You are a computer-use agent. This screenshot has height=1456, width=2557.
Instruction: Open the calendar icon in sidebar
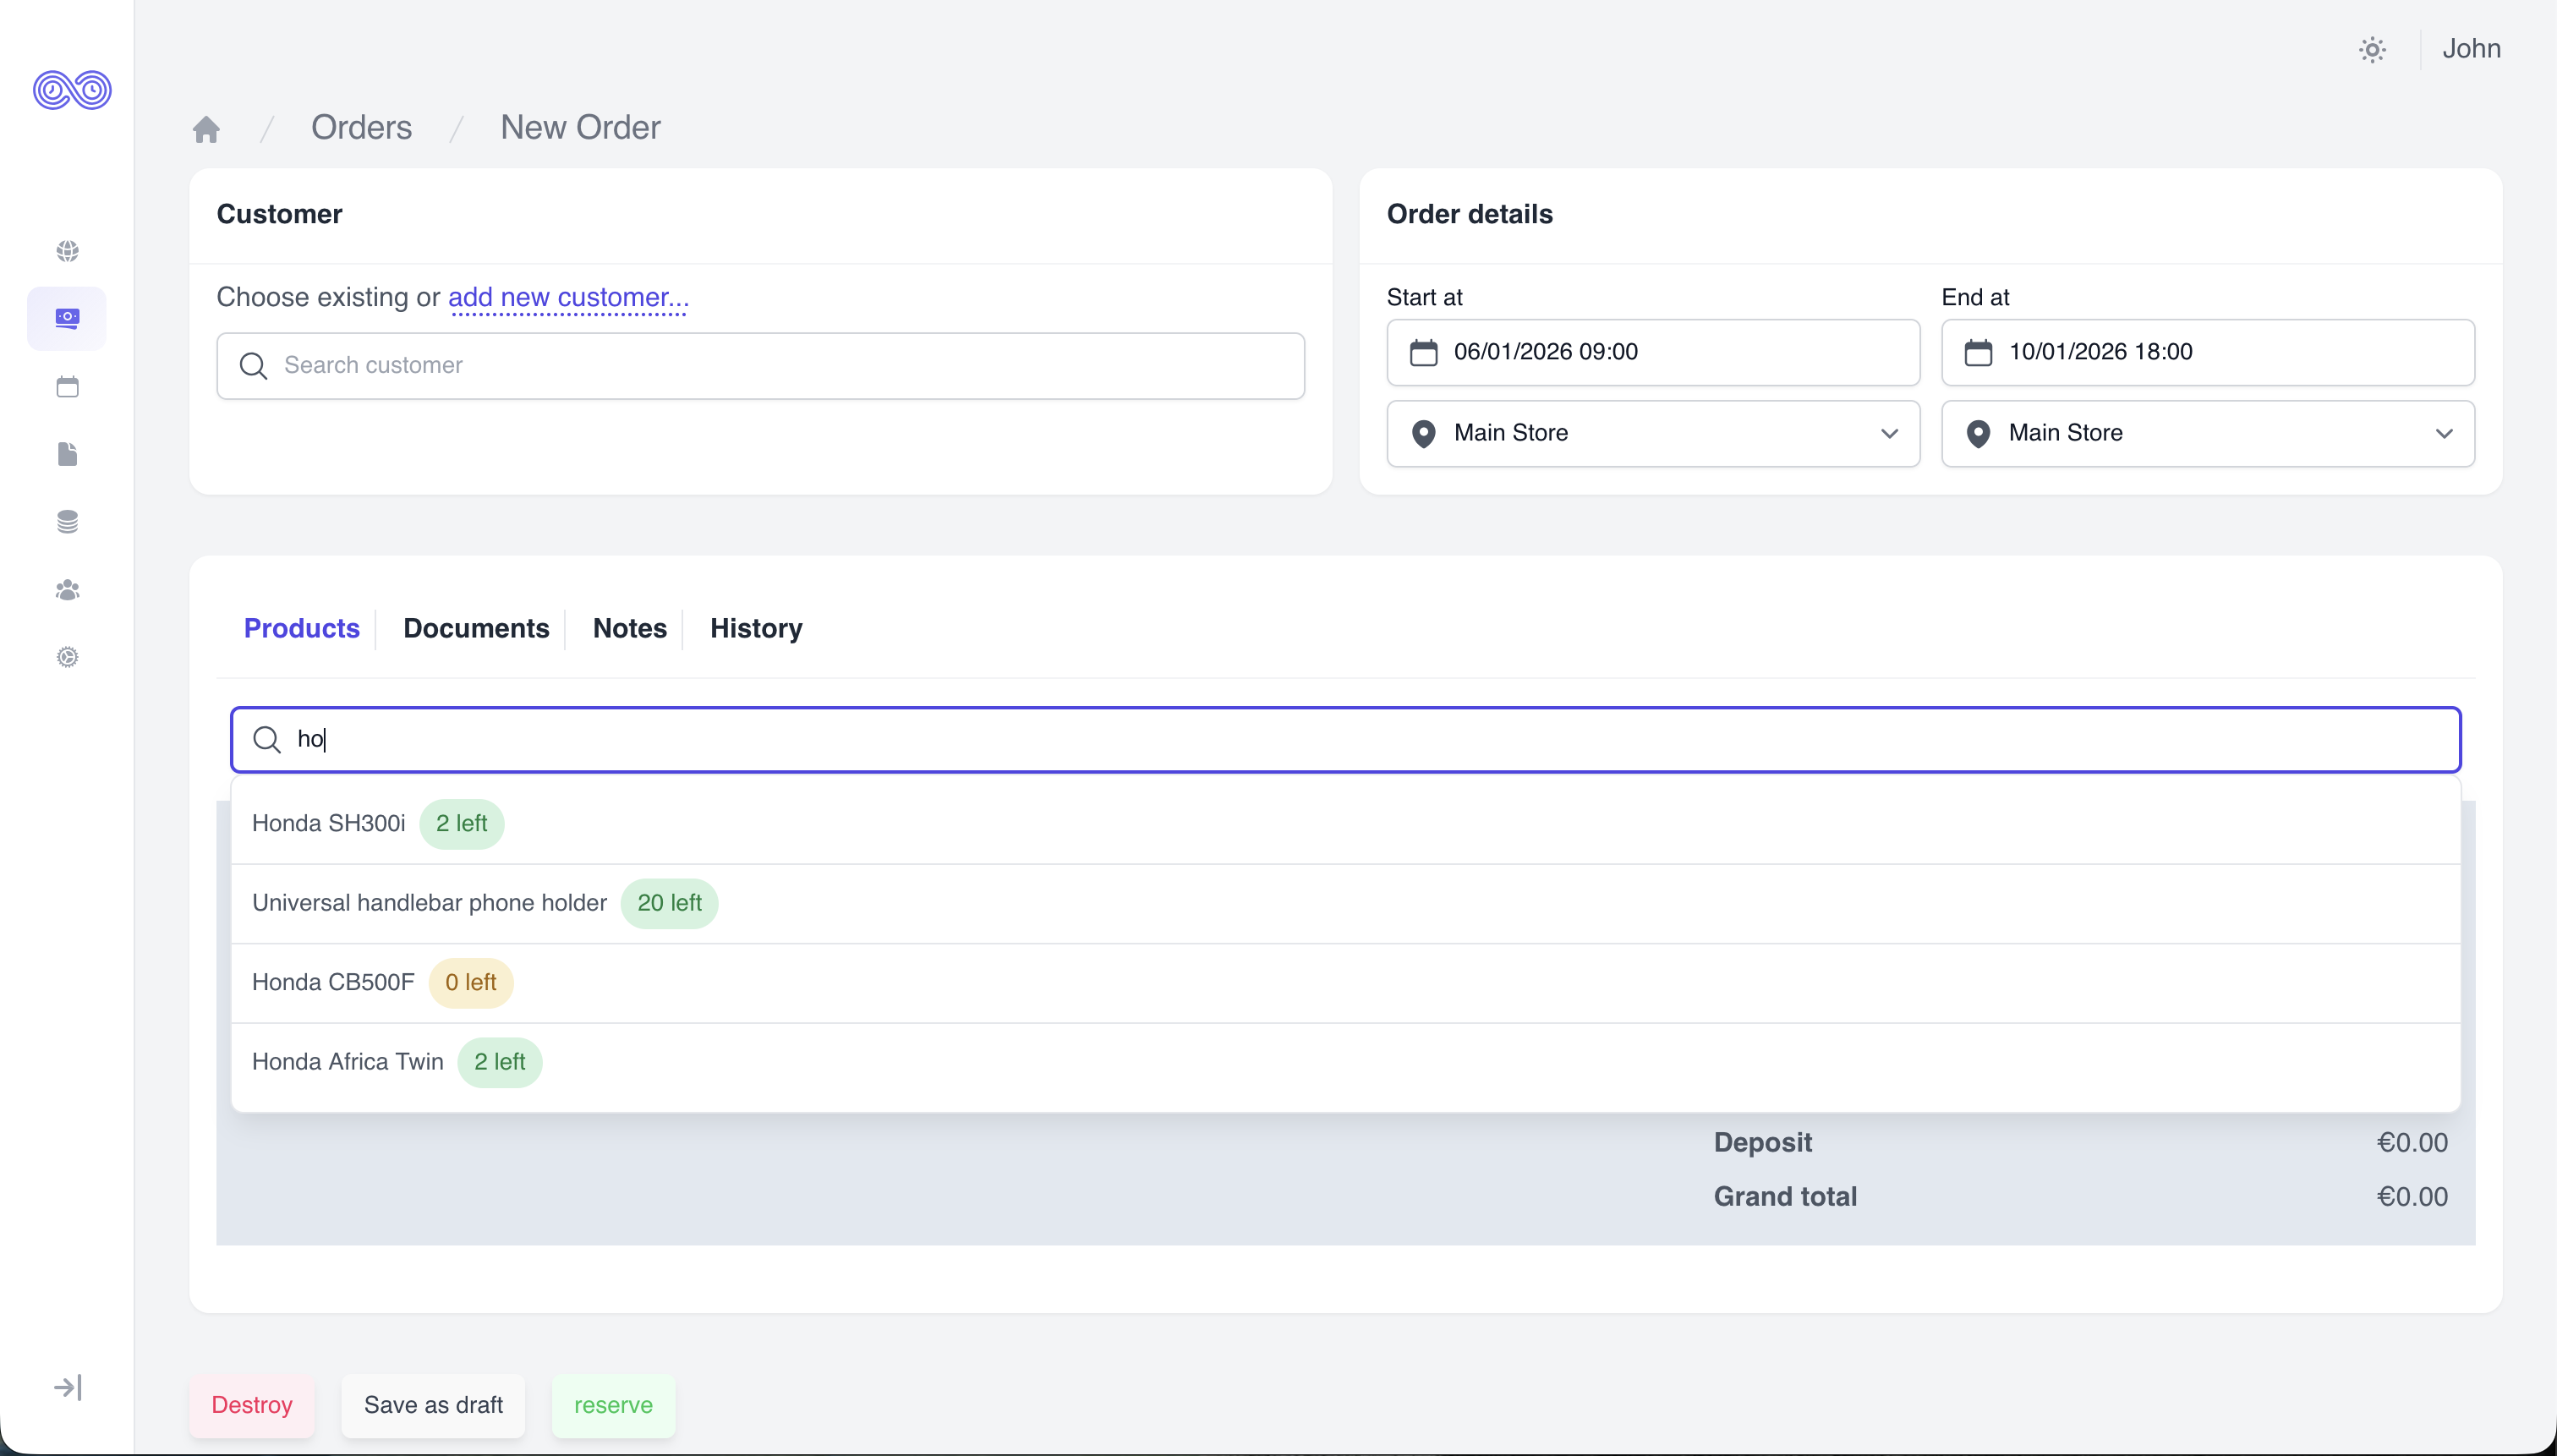67,387
